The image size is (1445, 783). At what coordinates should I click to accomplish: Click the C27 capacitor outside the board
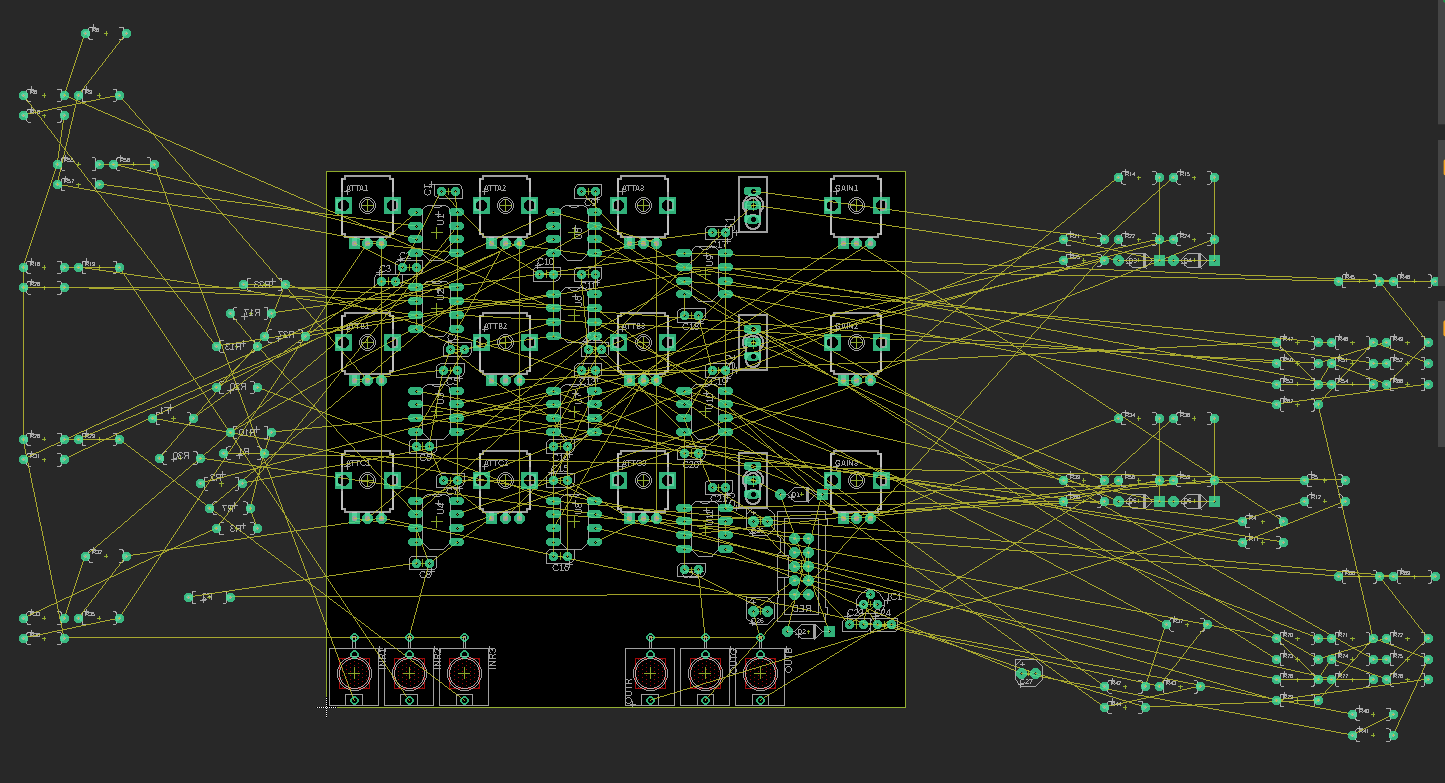point(1028,673)
